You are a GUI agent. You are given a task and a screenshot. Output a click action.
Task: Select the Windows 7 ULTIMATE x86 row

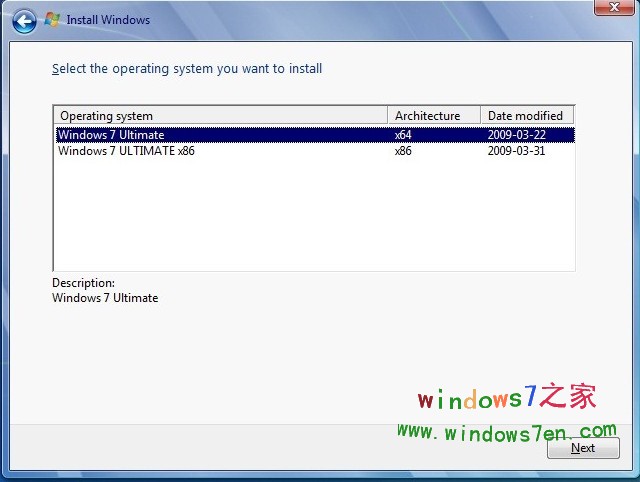tap(315, 151)
